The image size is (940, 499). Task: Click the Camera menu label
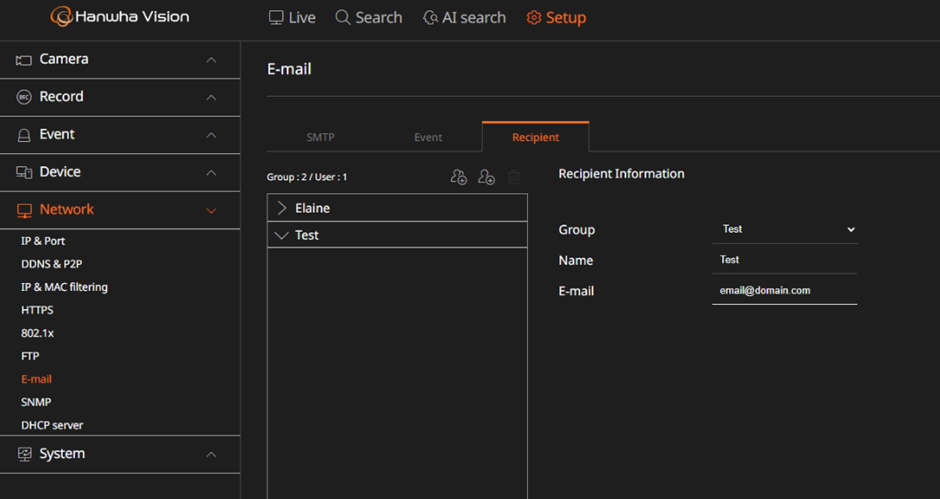pos(64,59)
